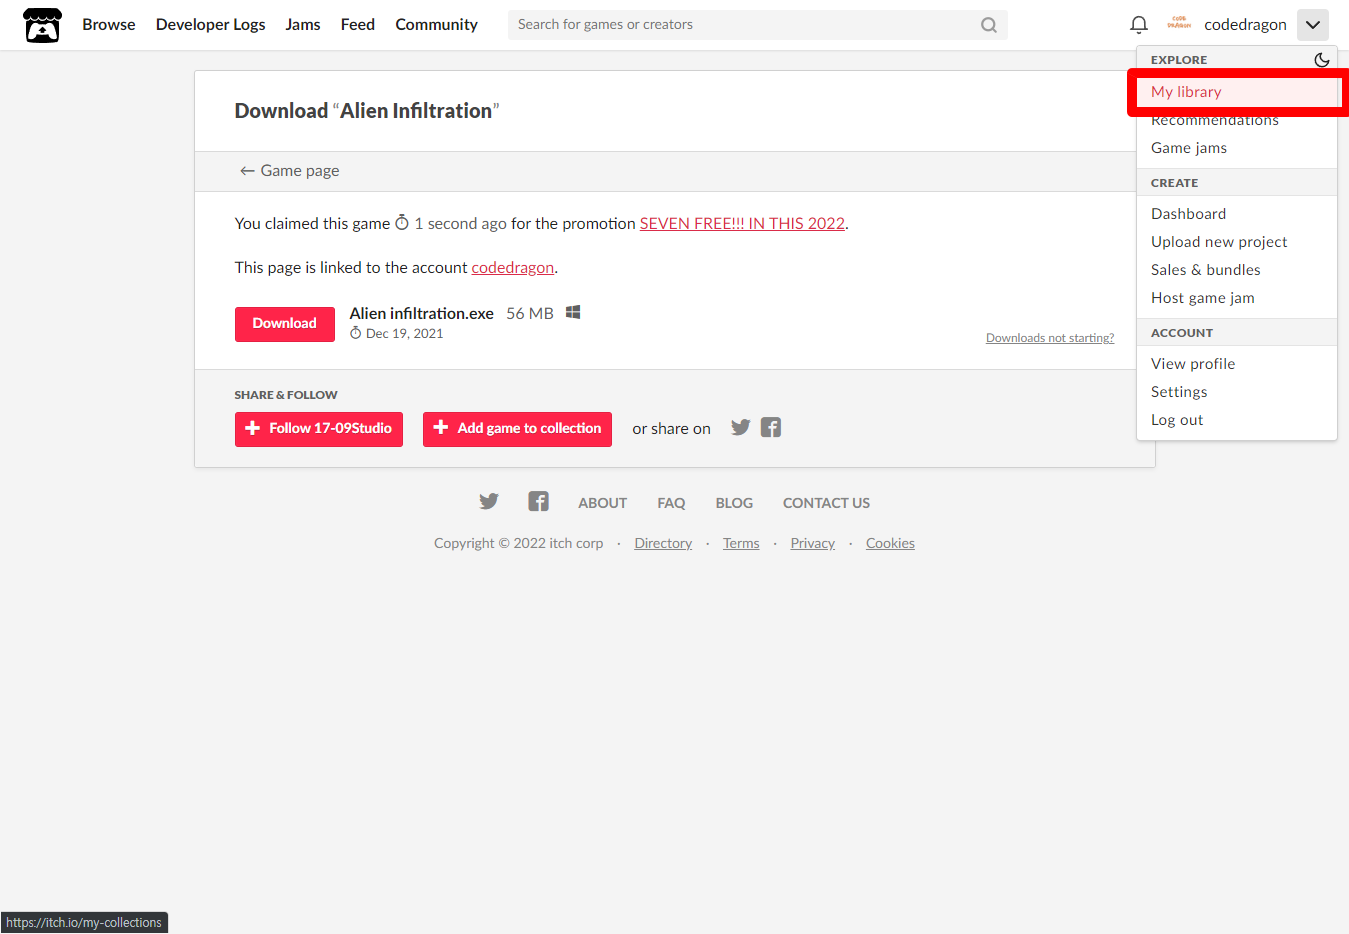Click Log out
This screenshot has width=1349, height=934.
coord(1237,420)
